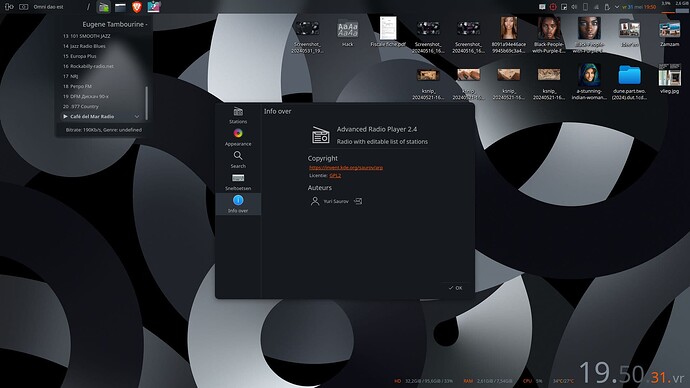Select the Fiscale fiche.pdf desktop file
This screenshot has height=388, width=690.
388,32
